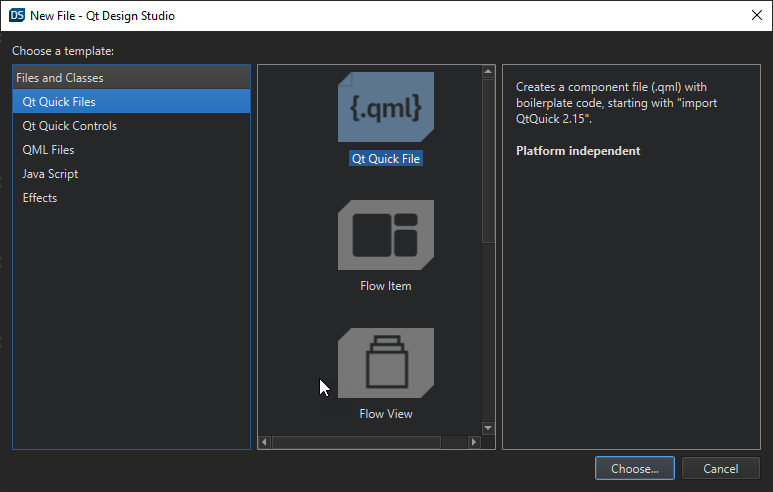The image size is (773, 492).
Task: Click the 'Choose a template:' label
Action: click(x=63, y=51)
